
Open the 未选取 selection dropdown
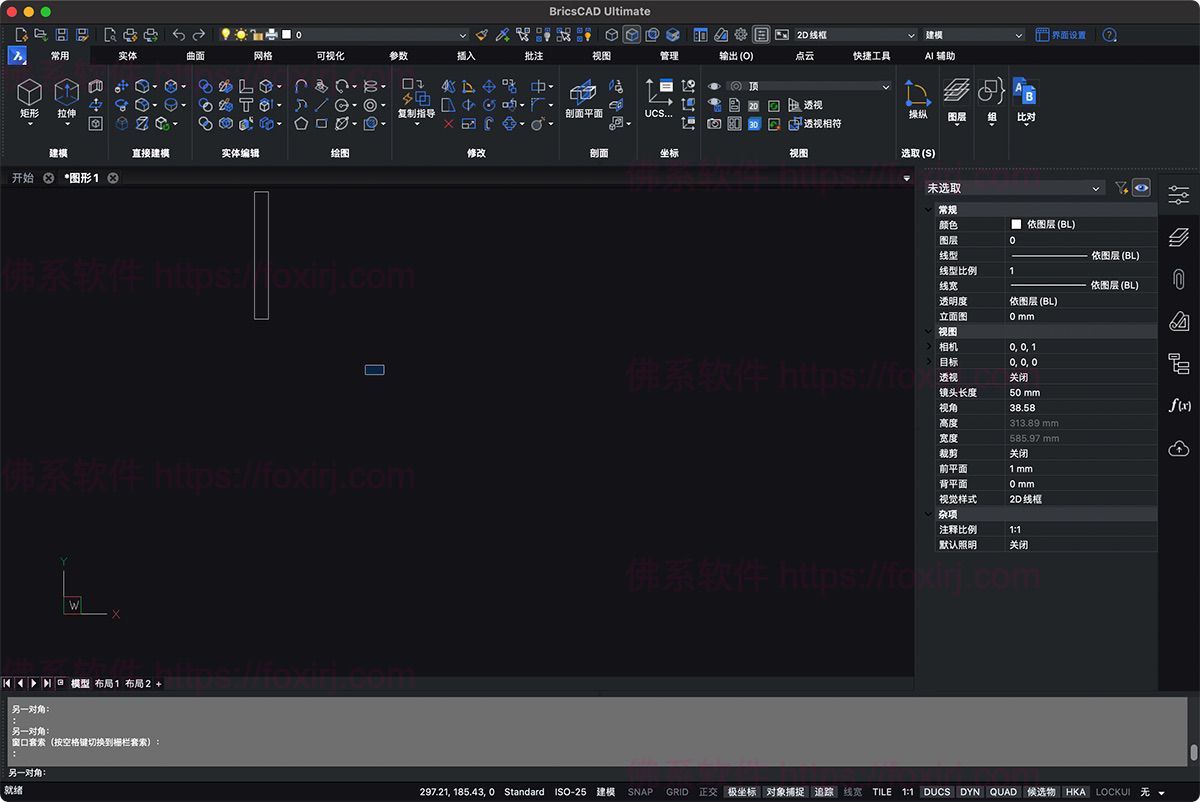pyautogui.click(x=1013, y=188)
